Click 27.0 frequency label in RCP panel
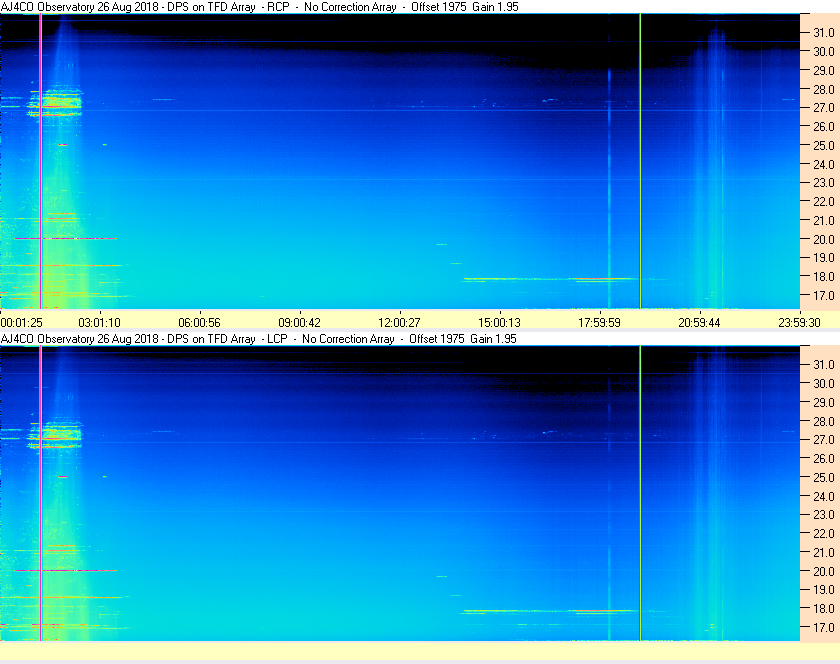Image resolution: width=840 pixels, height=664 pixels. (824, 108)
